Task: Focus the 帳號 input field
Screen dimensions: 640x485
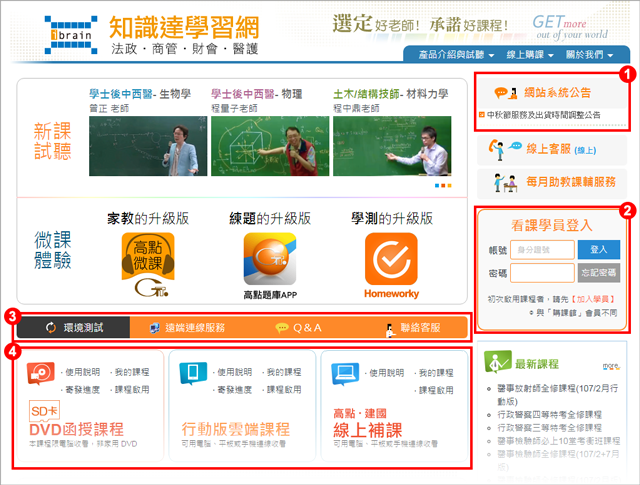Action: 542,249
